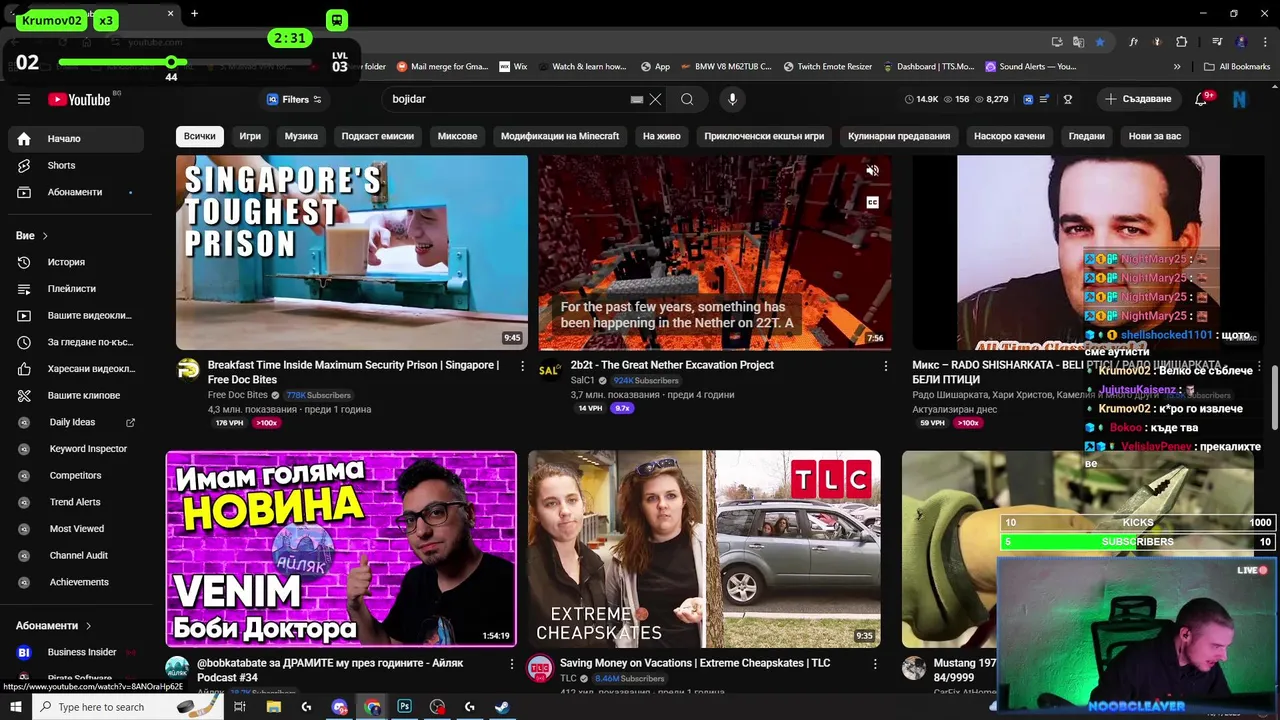Open the vidIQ Filters control

coord(294,99)
